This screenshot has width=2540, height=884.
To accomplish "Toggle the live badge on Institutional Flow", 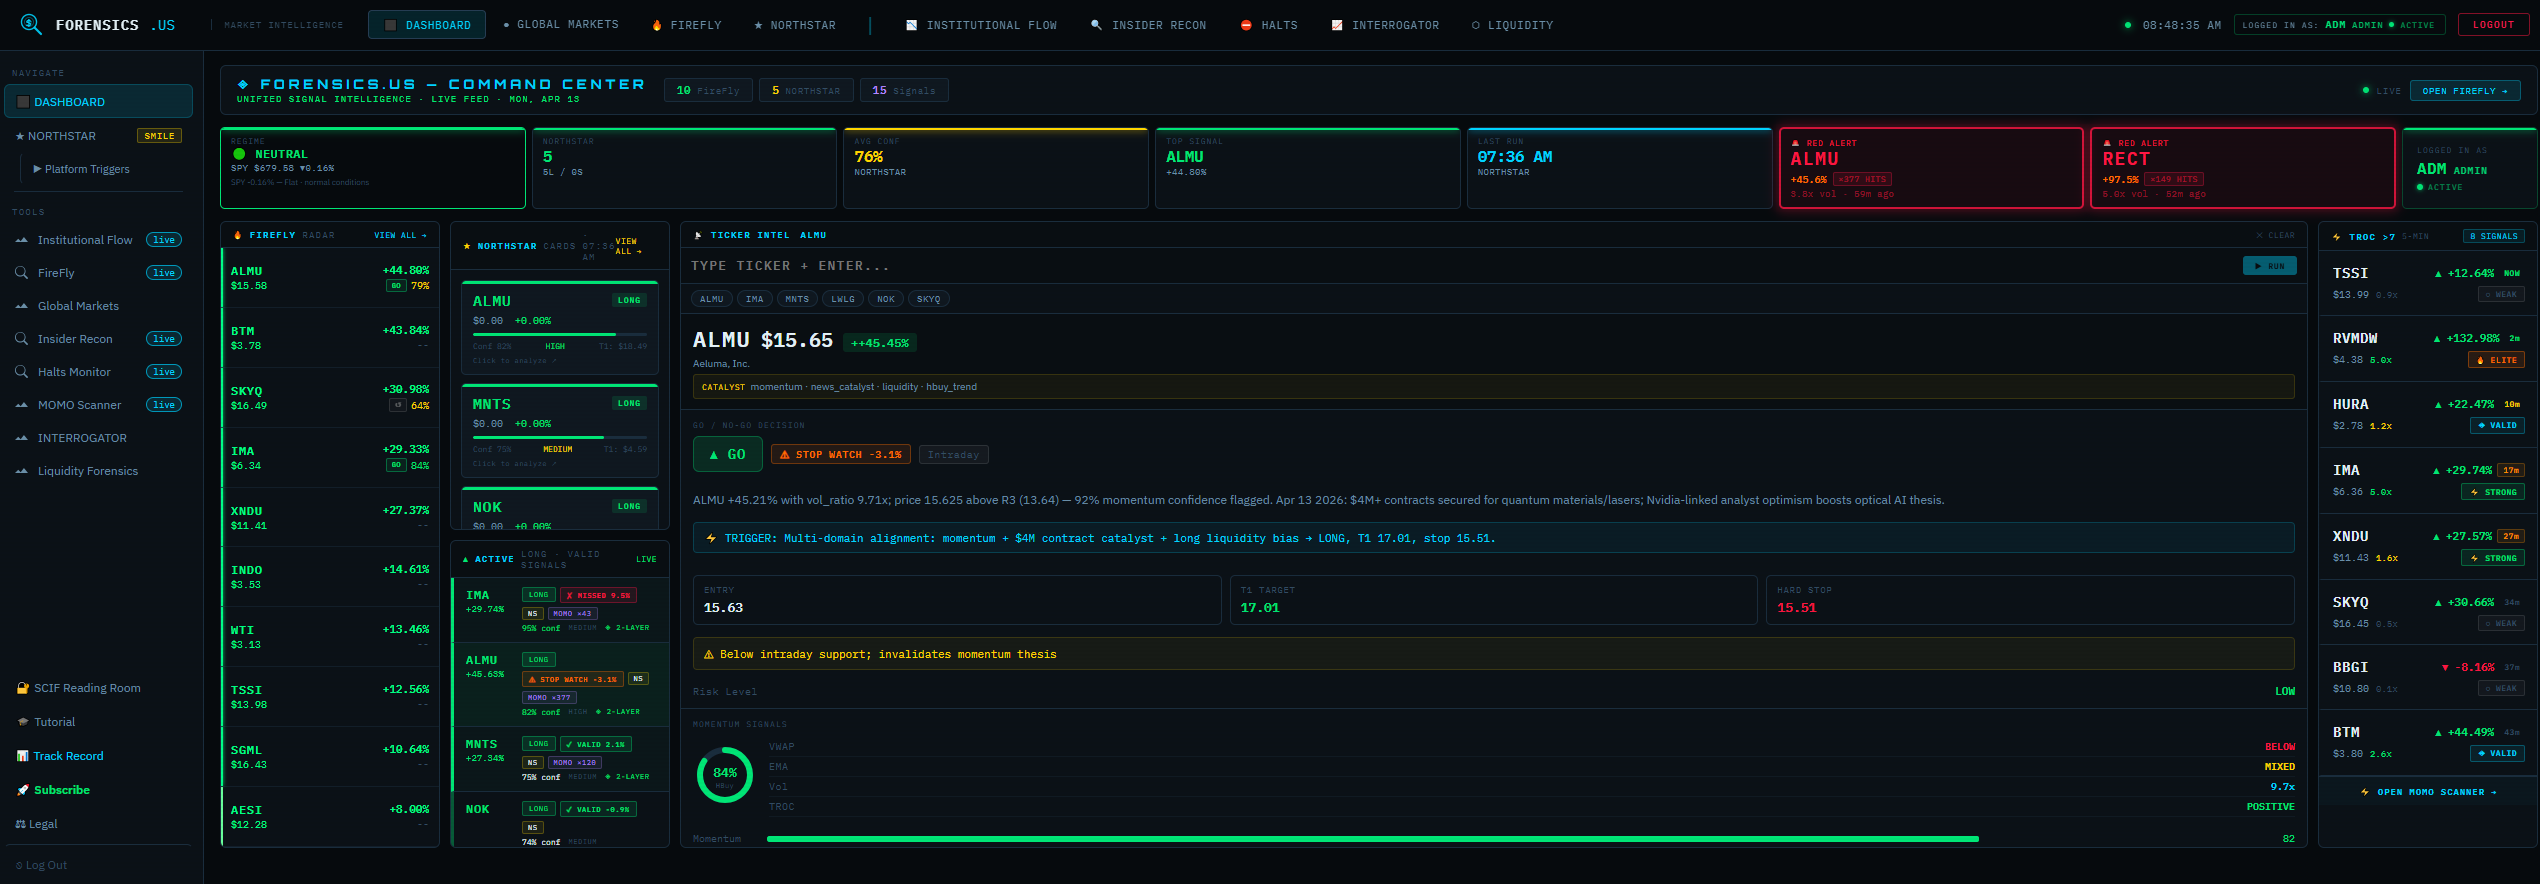I will pos(164,240).
